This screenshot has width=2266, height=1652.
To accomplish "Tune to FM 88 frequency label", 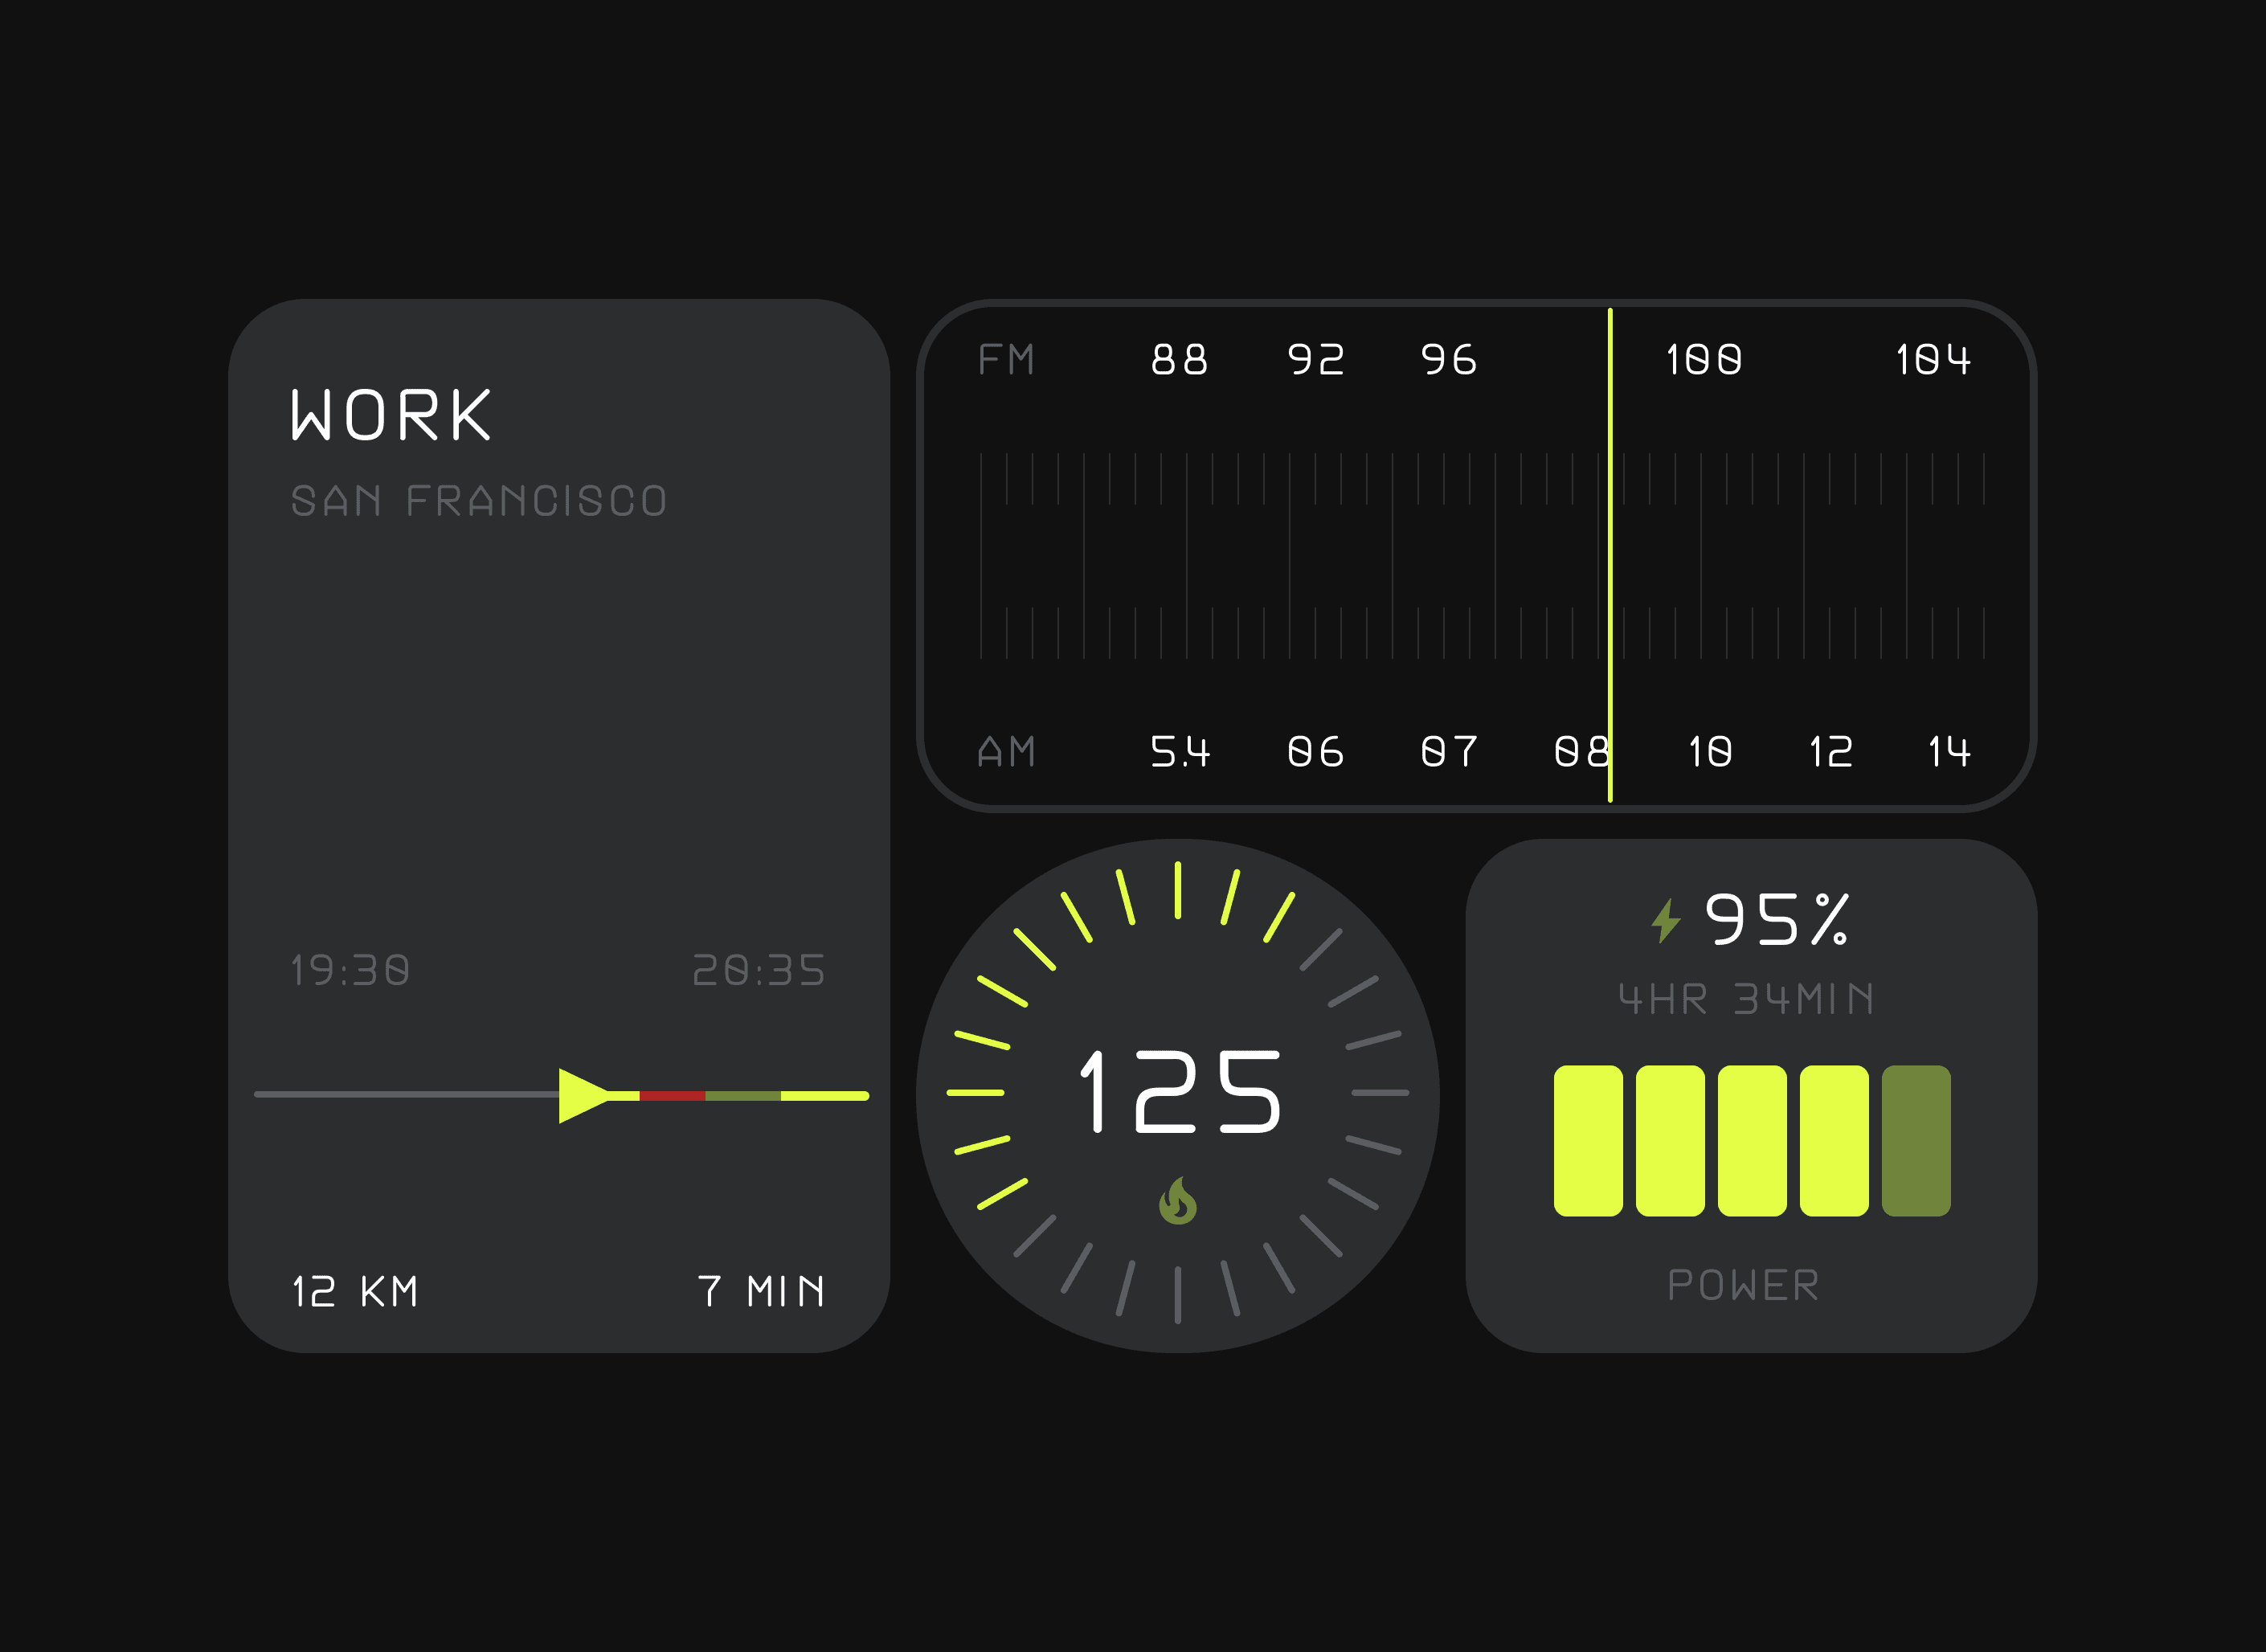I will coord(1180,360).
